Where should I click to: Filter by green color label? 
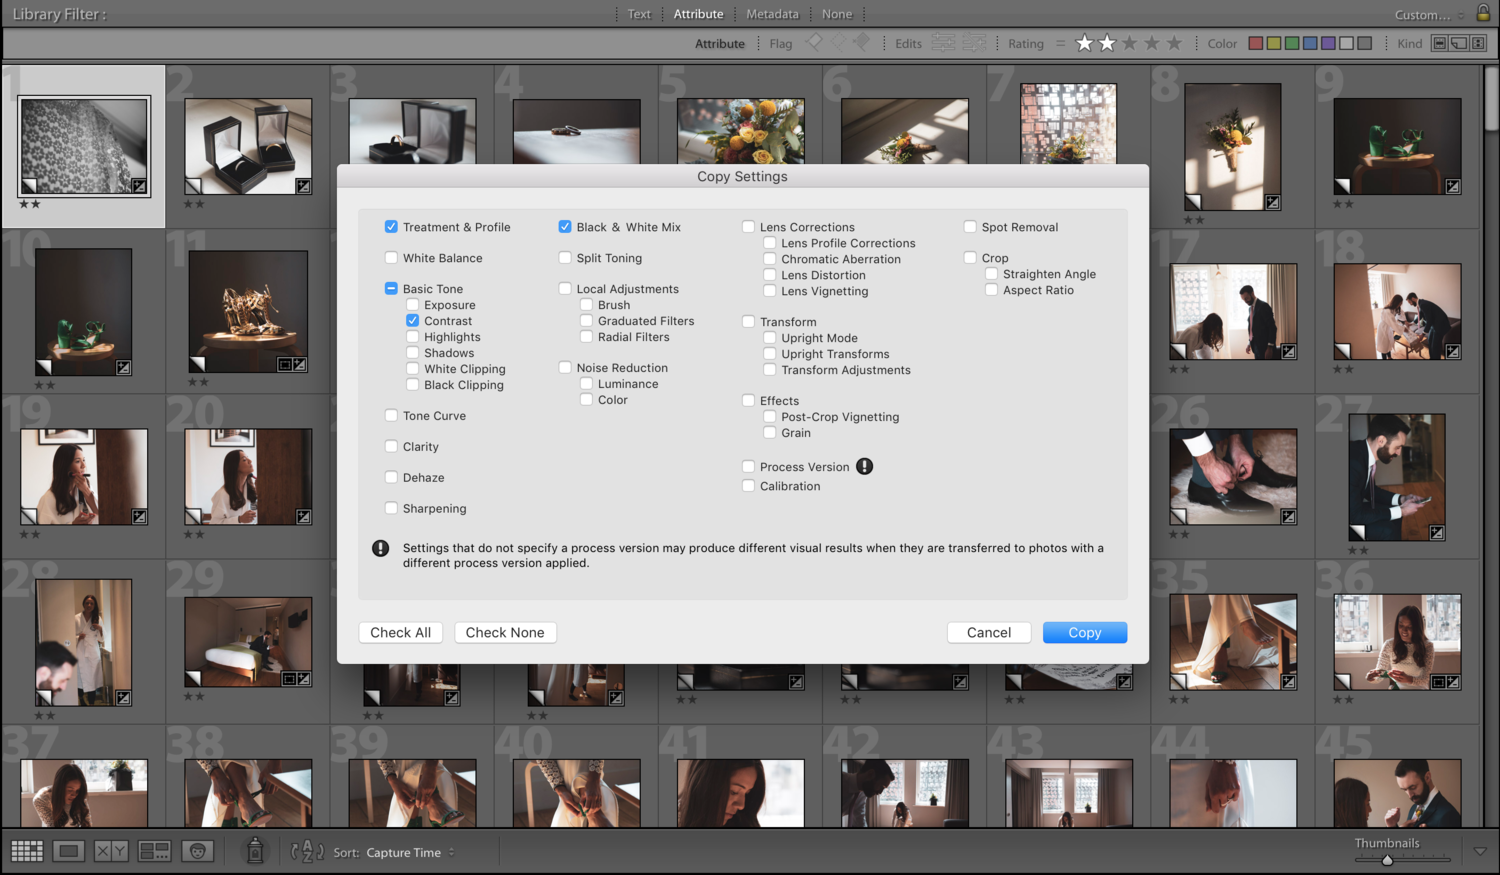click(1292, 43)
